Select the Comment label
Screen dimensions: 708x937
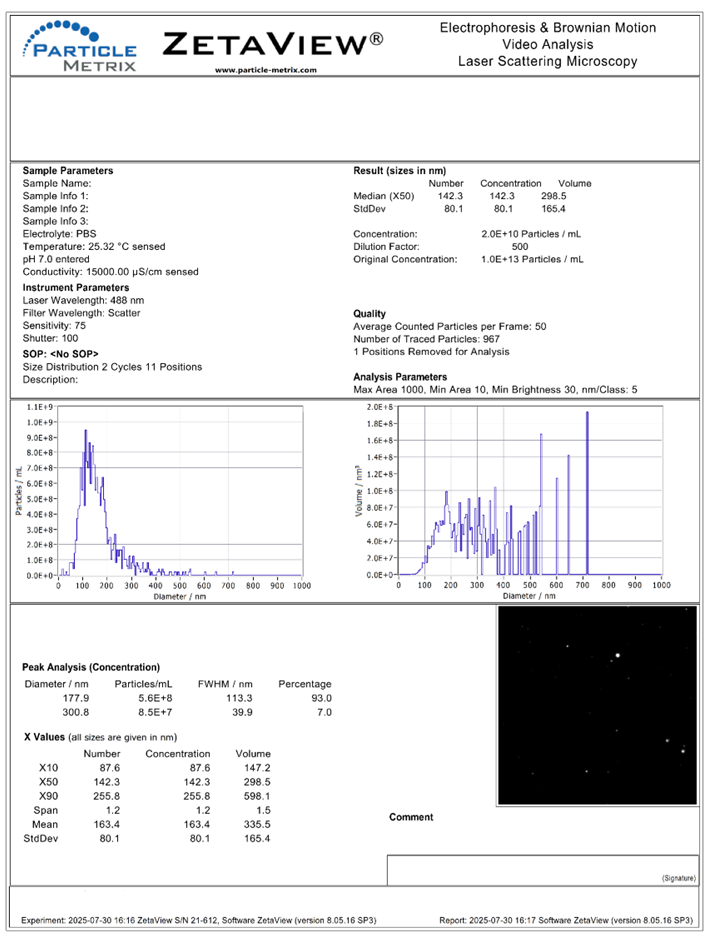click(411, 817)
